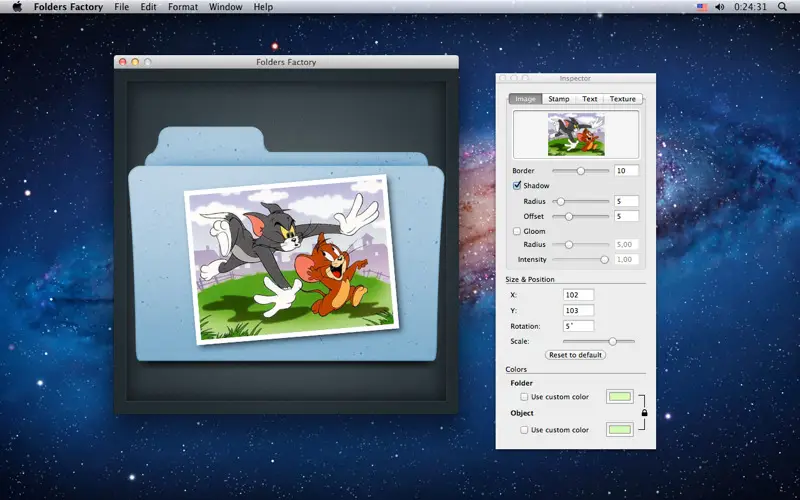The image size is (800, 500).
Task: Click the Folders Factory window title
Action: tap(286, 62)
